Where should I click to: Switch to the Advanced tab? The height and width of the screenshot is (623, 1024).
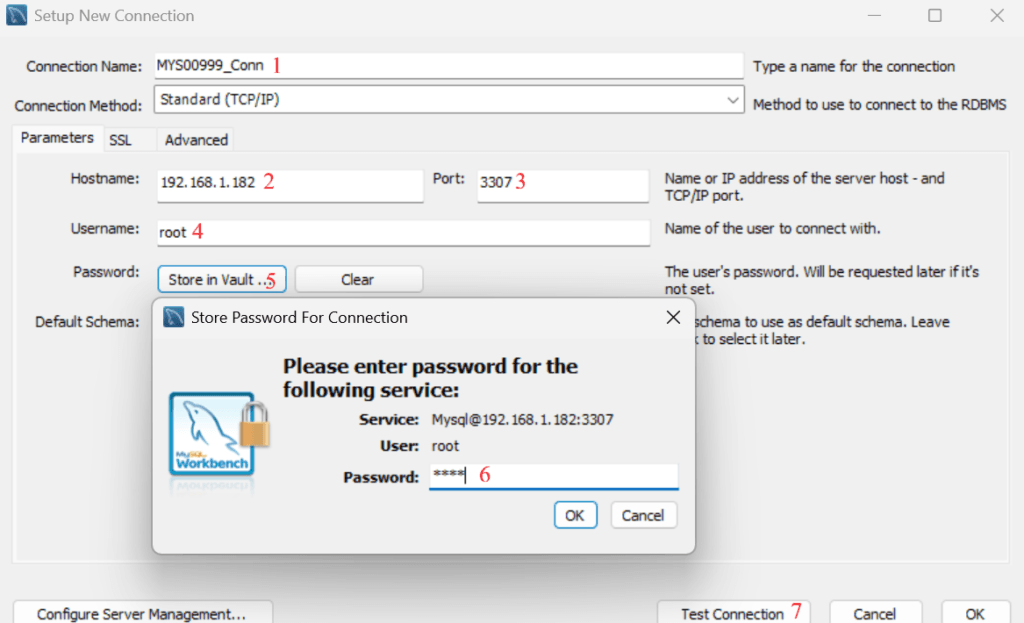point(195,140)
